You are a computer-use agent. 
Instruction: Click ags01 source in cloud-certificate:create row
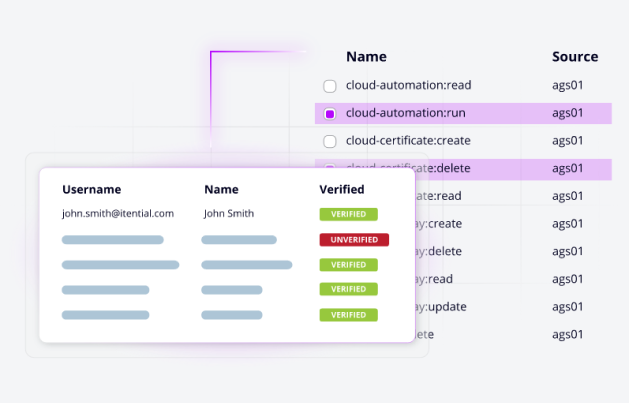click(x=567, y=141)
